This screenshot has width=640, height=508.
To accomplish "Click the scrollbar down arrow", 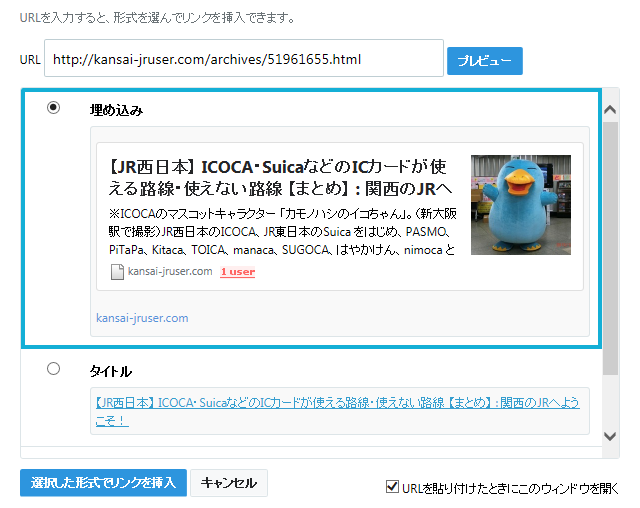I will coord(610,436).
